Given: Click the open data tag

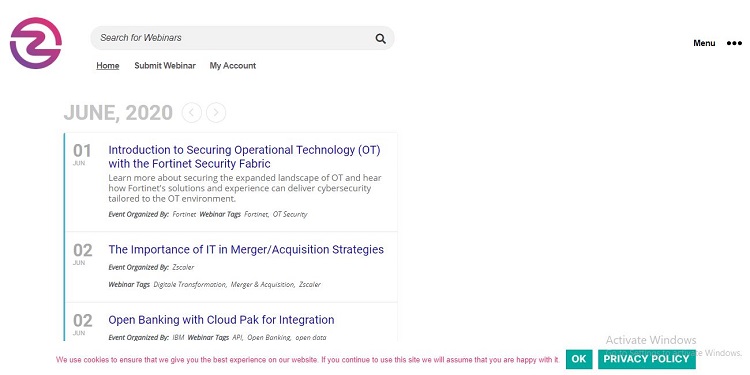Looking at the screenshot, I should (x=311, y=338).
